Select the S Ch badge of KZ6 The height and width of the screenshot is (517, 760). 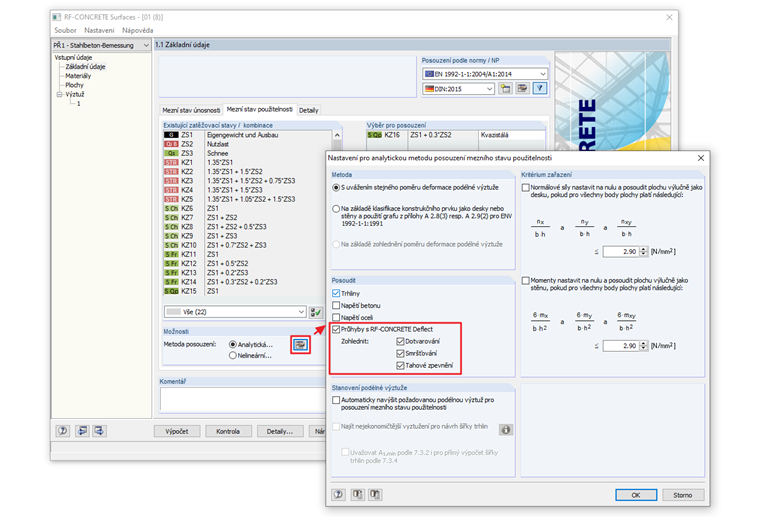click(x=171, y=208)
